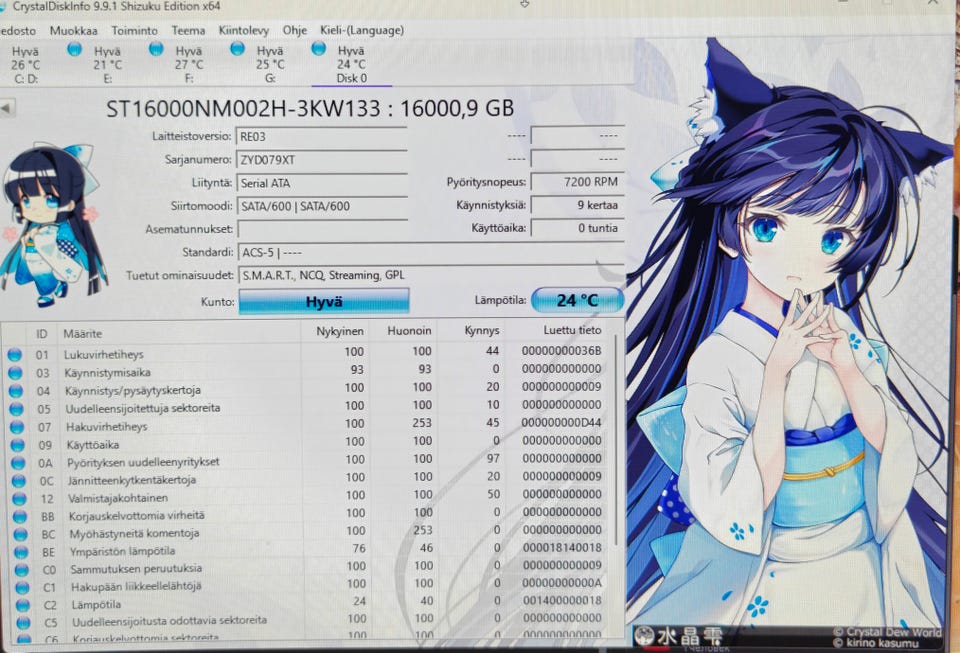Select raw value 001400000018
The width and height of the screenshot is (960, 653).
pyautogui.click(x=562, y=601)
